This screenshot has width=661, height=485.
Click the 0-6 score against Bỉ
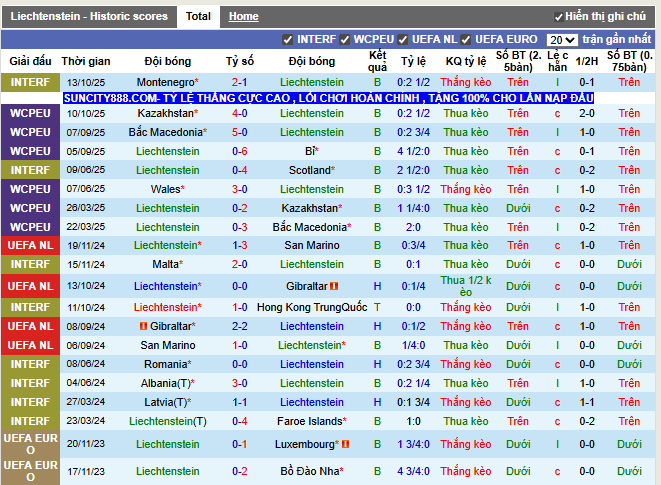(239, 151)
